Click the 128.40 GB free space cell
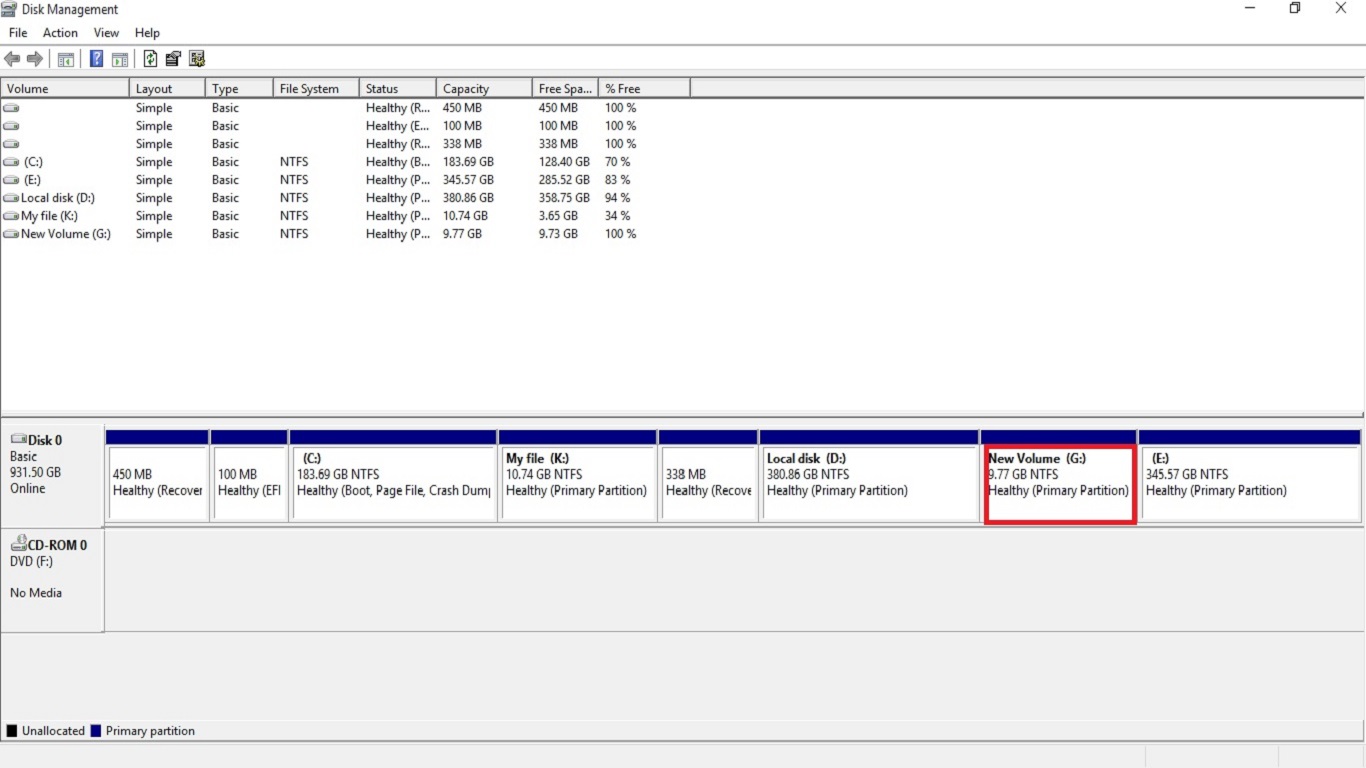Viewport: 1366px width, 768px height. pos(564,162)
